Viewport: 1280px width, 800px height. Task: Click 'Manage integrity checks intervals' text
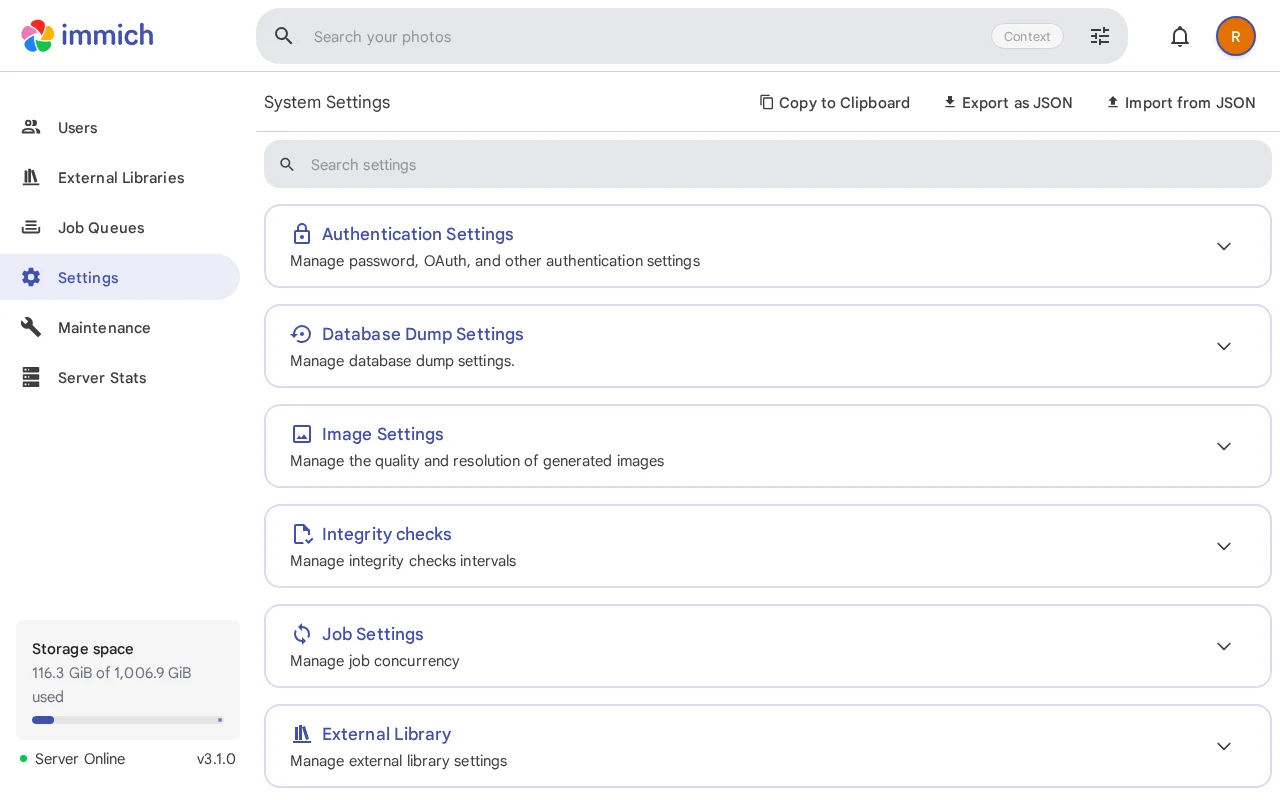pyautogui.click(x=403, y=561)
